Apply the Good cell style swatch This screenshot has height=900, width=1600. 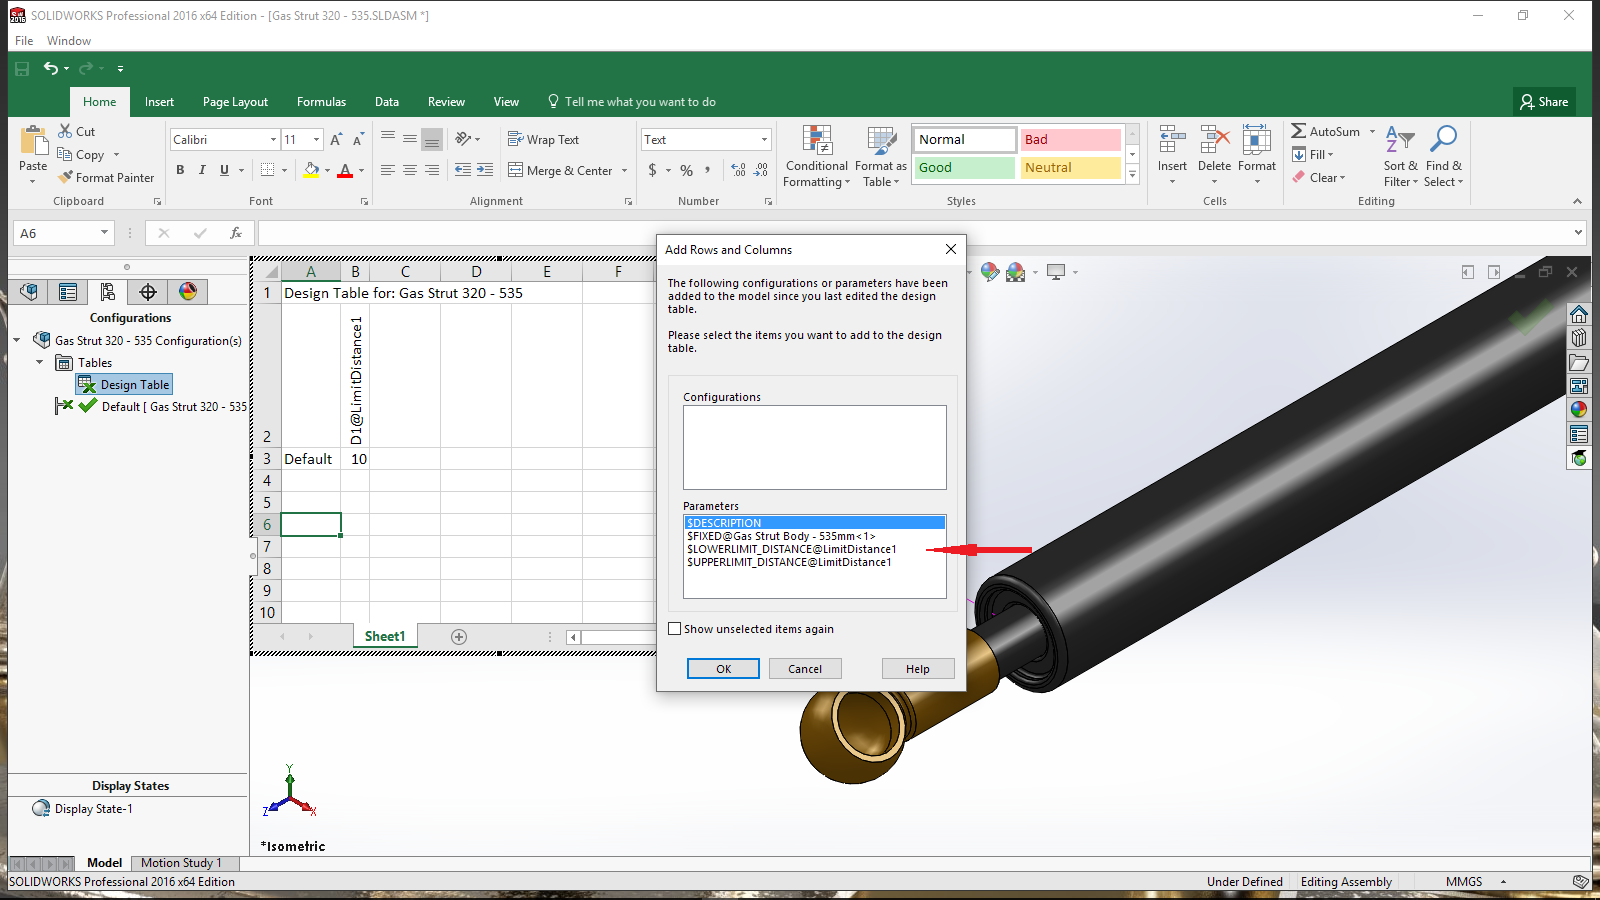click(x=964, y=168)
